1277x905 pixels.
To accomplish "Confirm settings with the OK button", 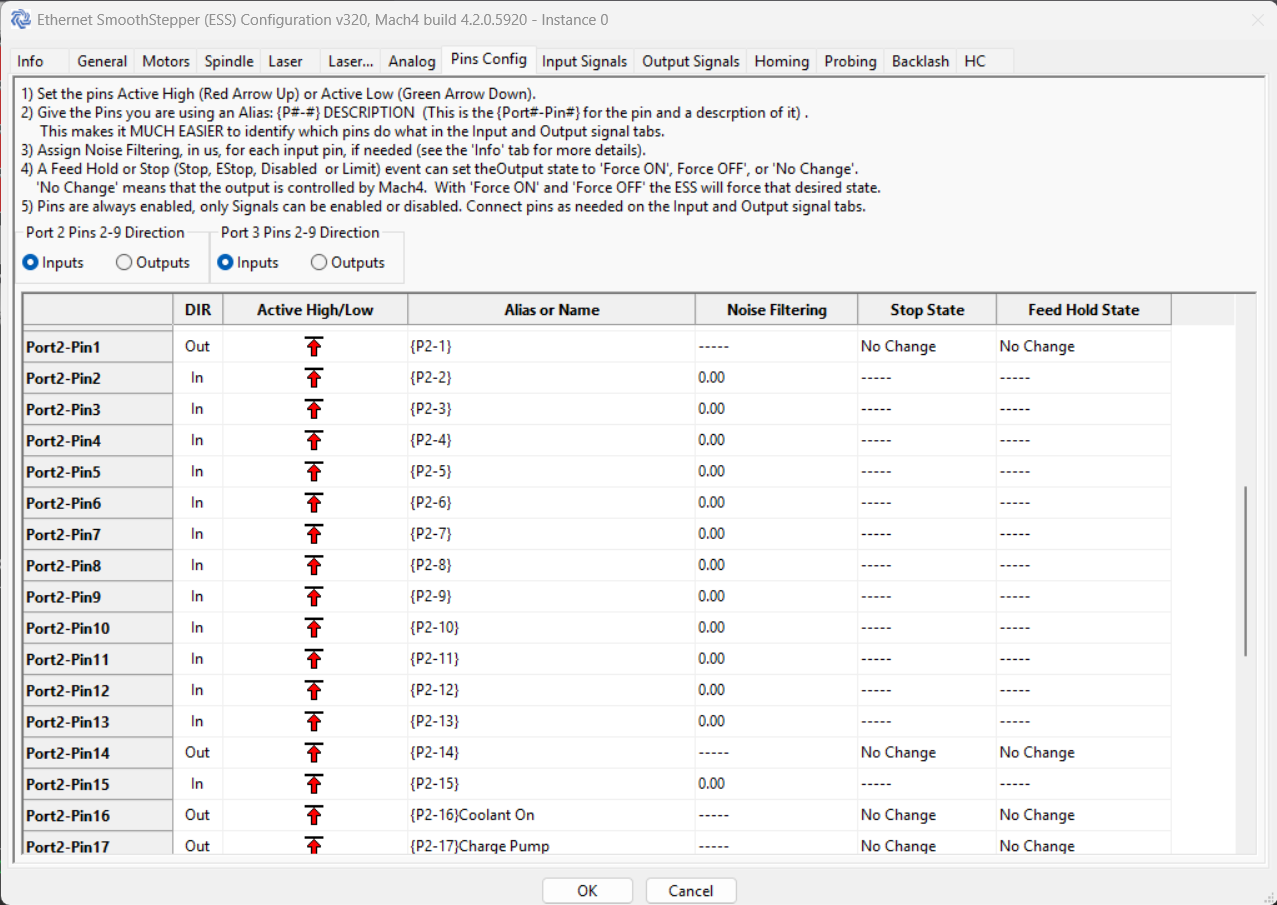I will coord(588,891).
